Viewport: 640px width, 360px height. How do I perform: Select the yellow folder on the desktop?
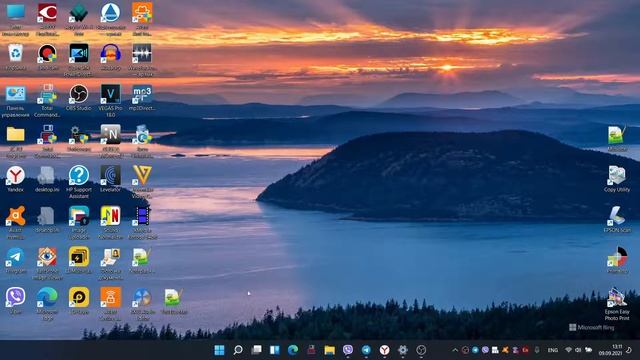(x=16, y=134)
